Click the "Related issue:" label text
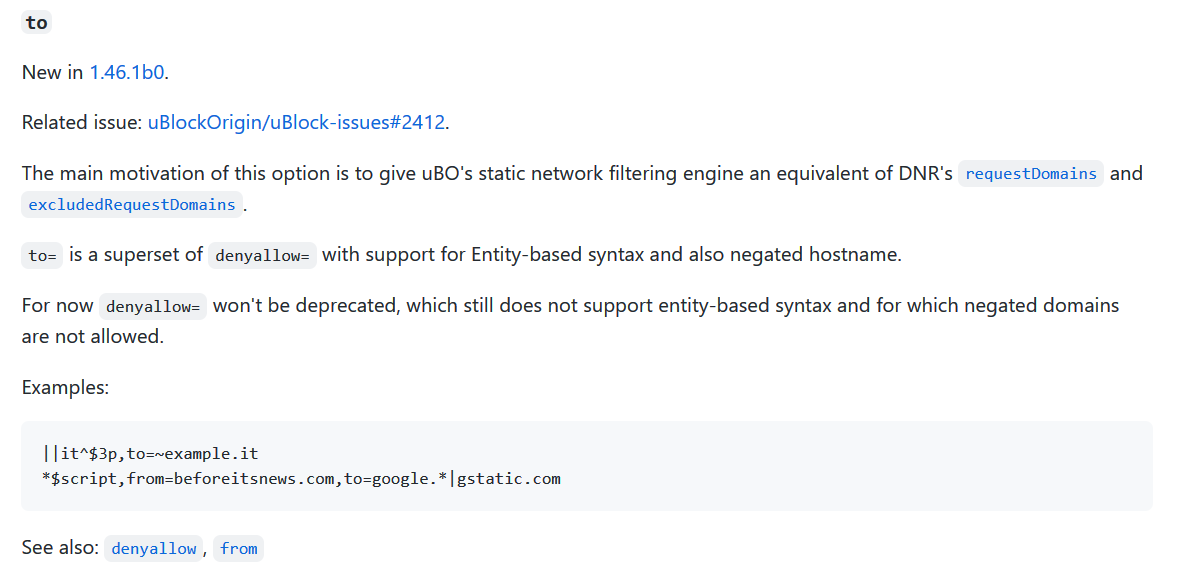This screenshot has height=574, width=1190. (x=82, y=123)
